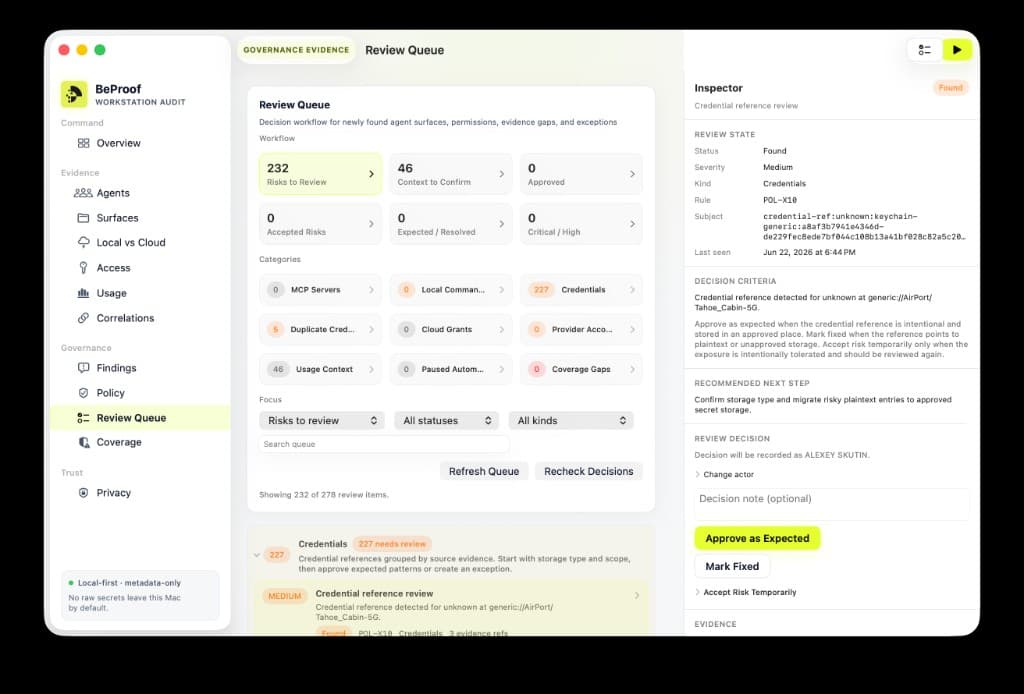Click the Usage bar chart icon
This screenshot has height=694, width=1024.
coord(84,293)
